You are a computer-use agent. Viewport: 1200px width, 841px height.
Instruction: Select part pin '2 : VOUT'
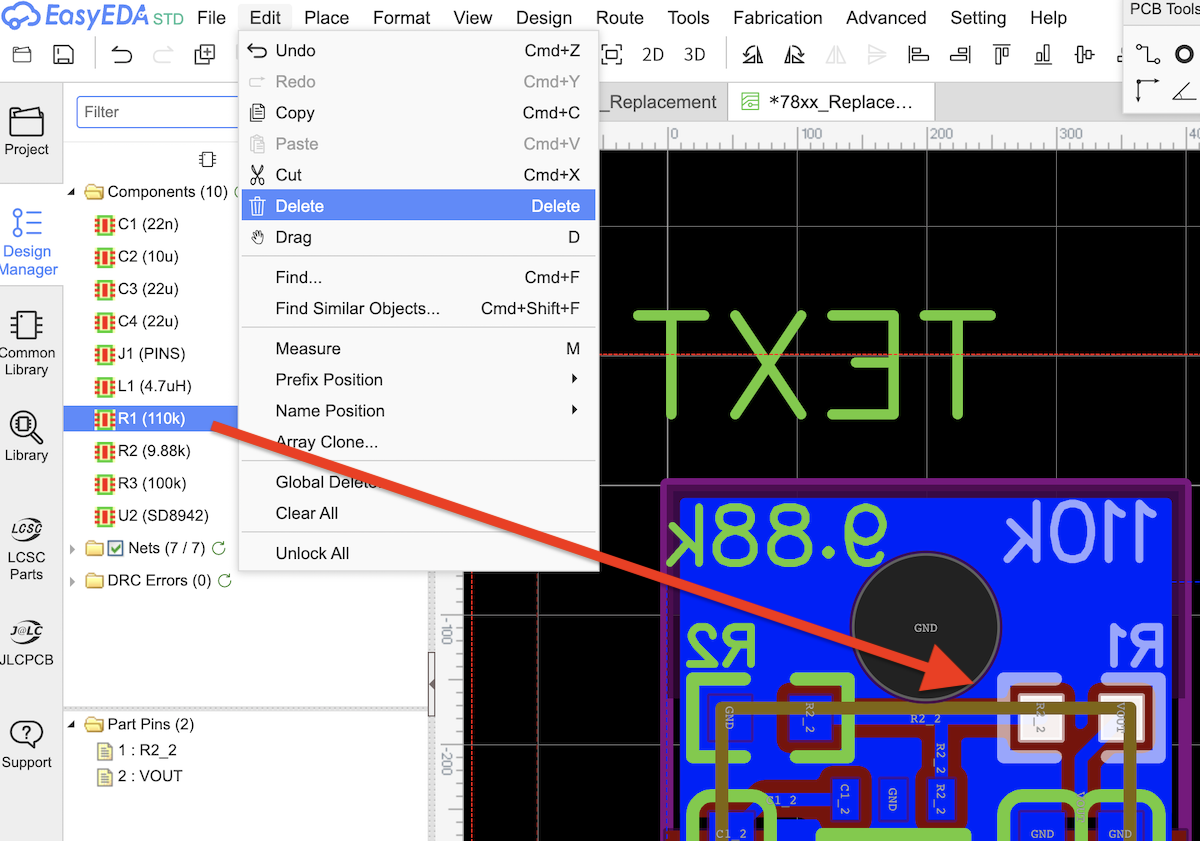point(139,776)
